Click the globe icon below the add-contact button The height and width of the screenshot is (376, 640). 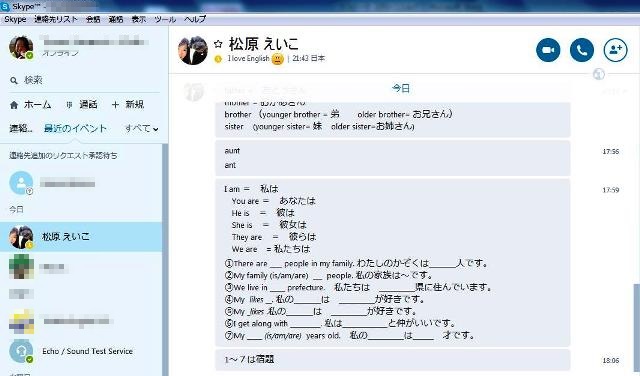[x=599, y=74]
